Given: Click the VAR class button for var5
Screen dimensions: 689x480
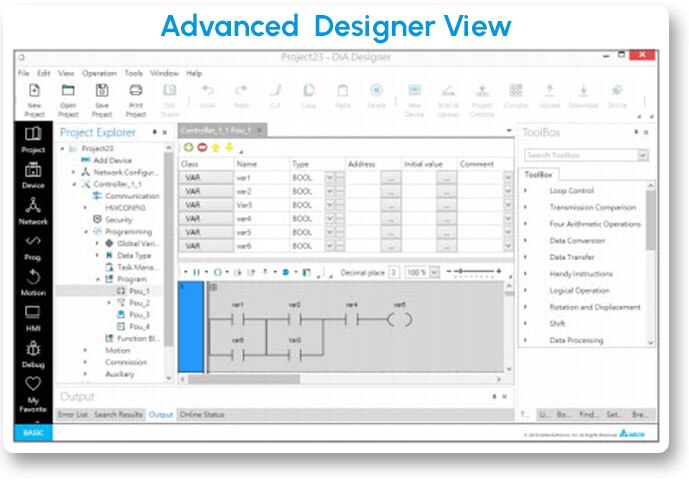Looking at the screenshot, I should tap(206, 232).
